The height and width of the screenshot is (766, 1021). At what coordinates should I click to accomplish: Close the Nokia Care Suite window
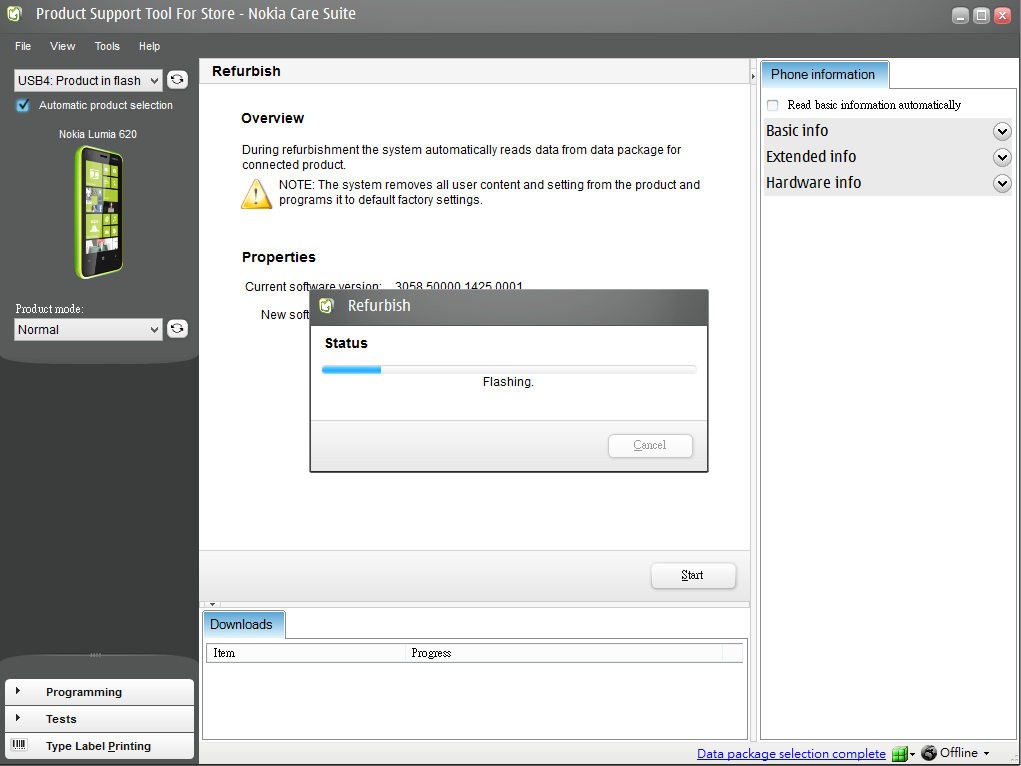pyautogui.click(x=1003, y=16)
